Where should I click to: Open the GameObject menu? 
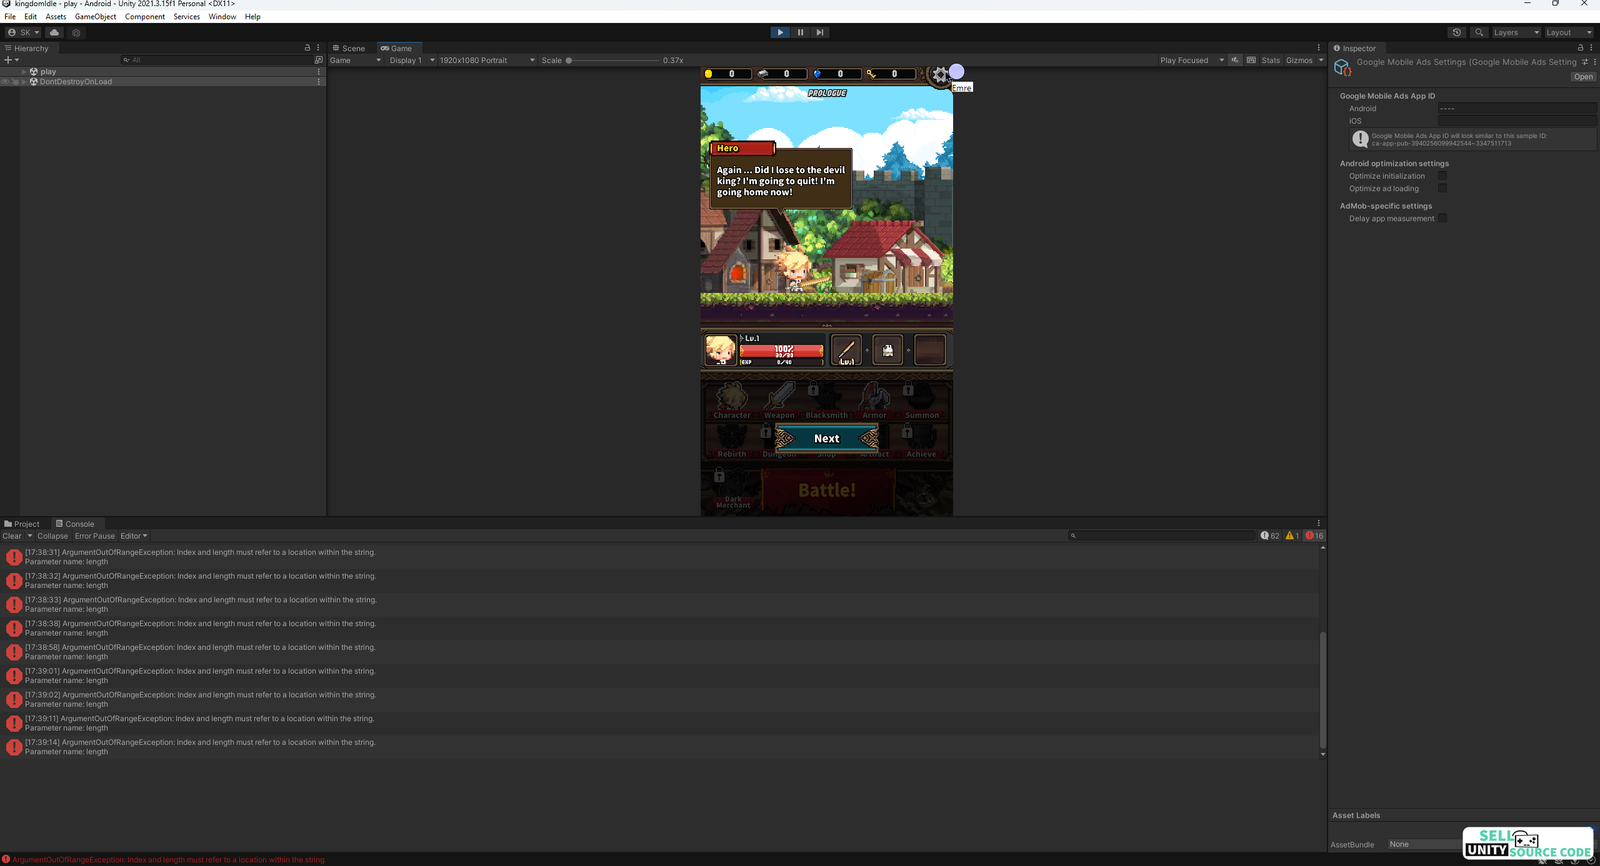tap(95, 17)
